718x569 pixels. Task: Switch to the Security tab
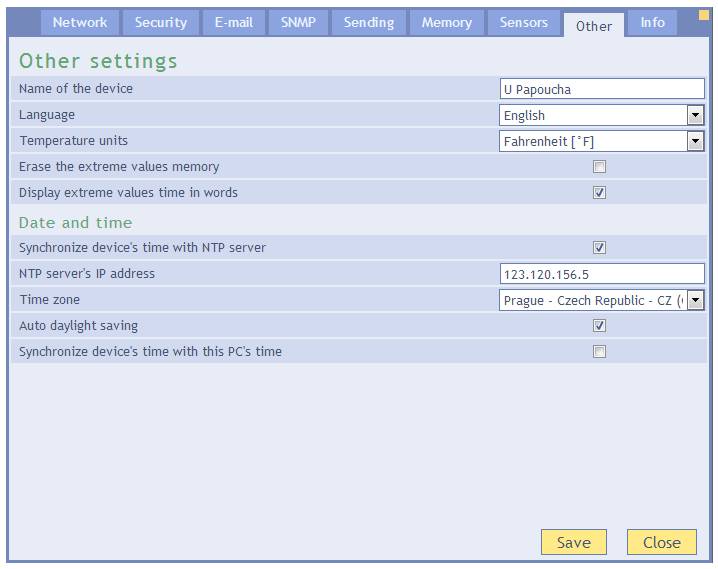click(161, 23)
